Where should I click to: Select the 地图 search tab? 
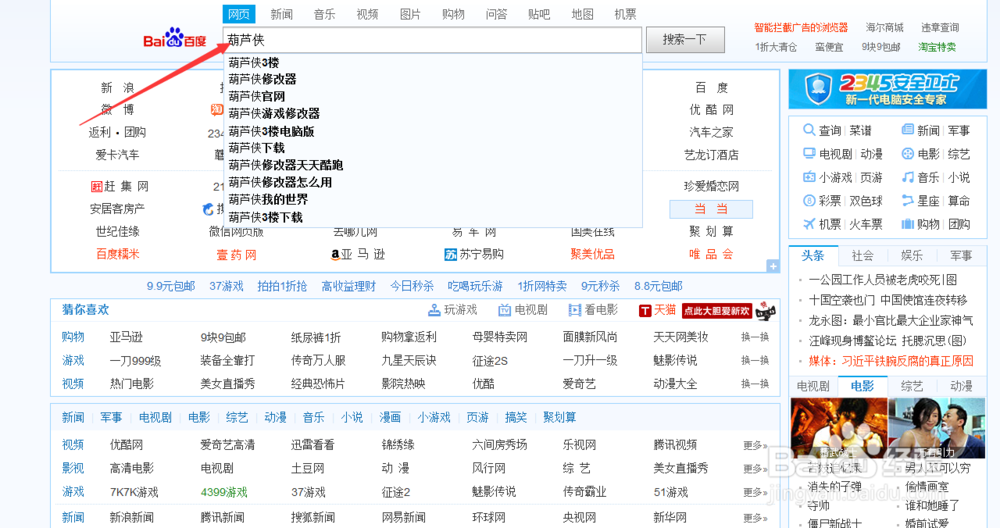tap(582, 14)
